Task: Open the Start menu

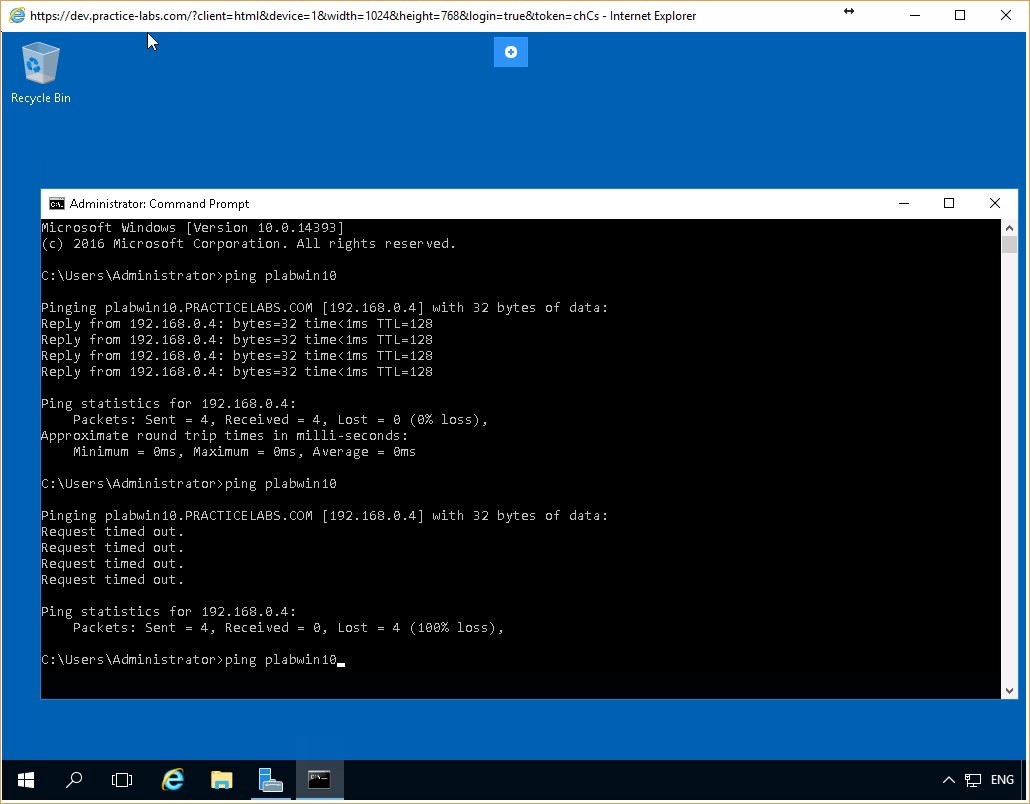Action: pos(24,779)
